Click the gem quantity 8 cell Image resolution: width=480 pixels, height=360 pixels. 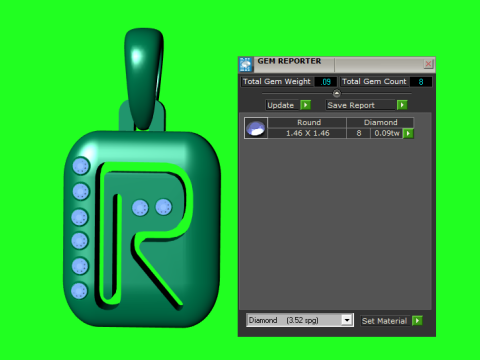coord(359,133)
